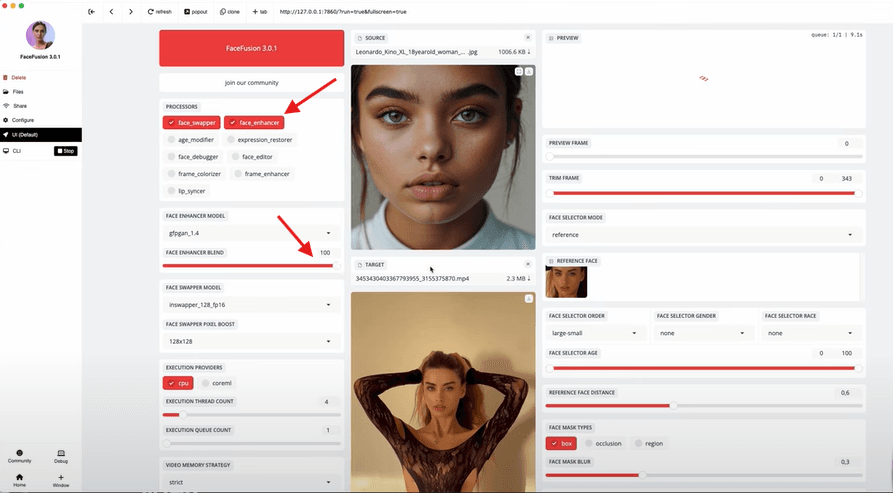This screenshot has width=893, height=493.
Task: Click the join our community button
Action: (251, 82)
